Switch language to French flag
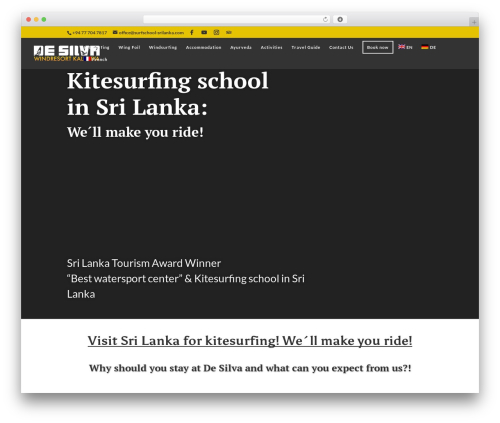500x423 pixels. pos(88,59)
